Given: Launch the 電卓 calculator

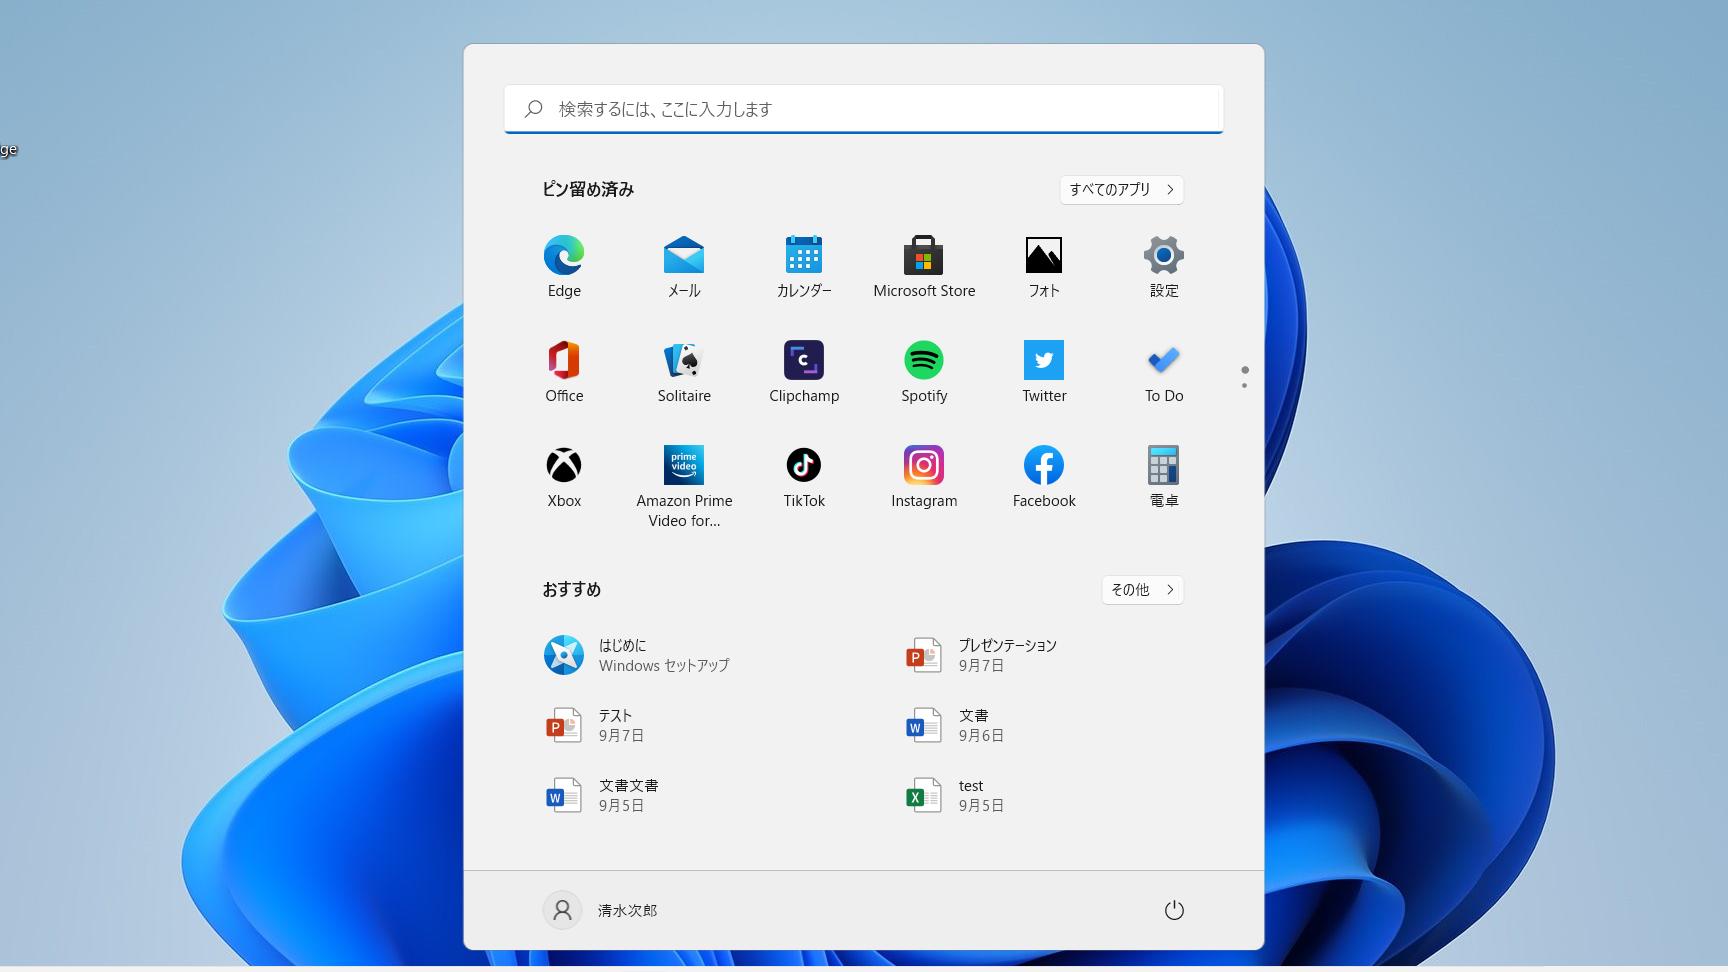Looking at the screenshot, I should [x=1164, y=476].
